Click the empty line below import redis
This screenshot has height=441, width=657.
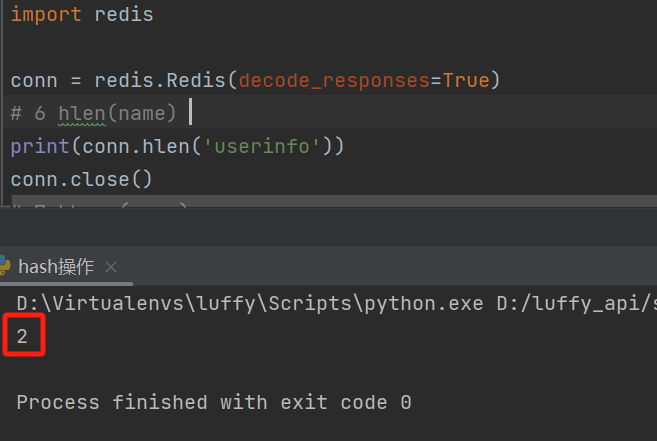(200, 48)
